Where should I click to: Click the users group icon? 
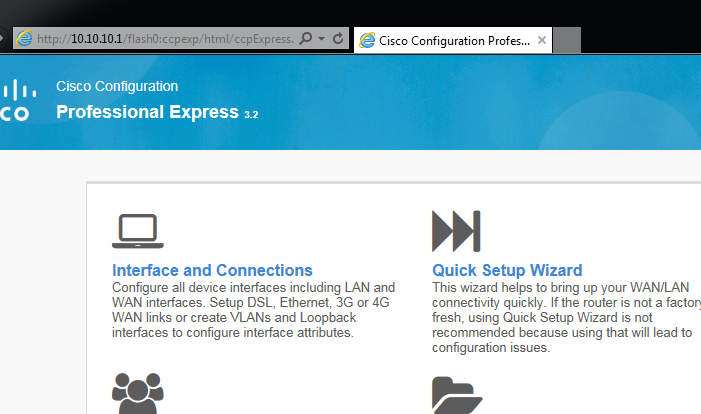(137, 394)
